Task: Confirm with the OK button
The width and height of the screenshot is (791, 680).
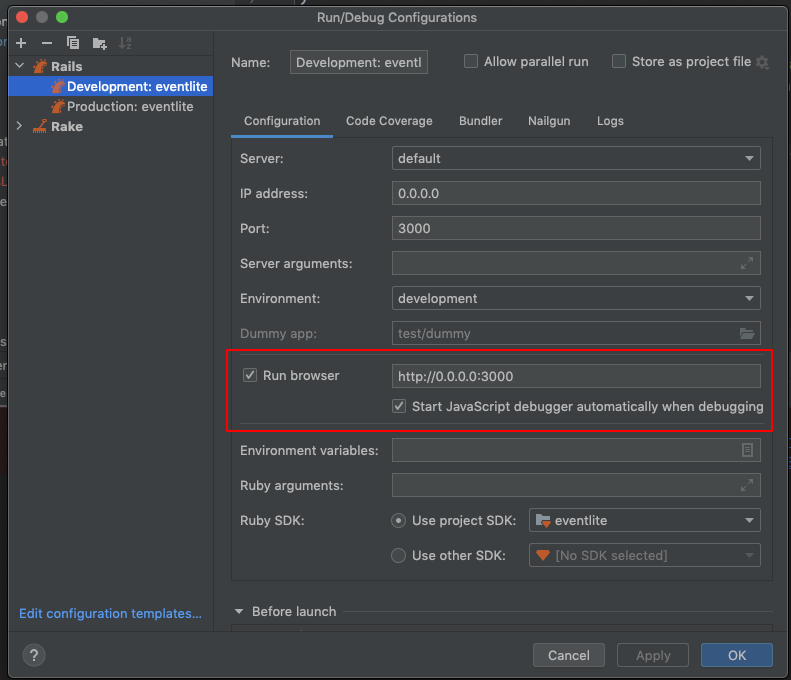Action: click(737, 655)
